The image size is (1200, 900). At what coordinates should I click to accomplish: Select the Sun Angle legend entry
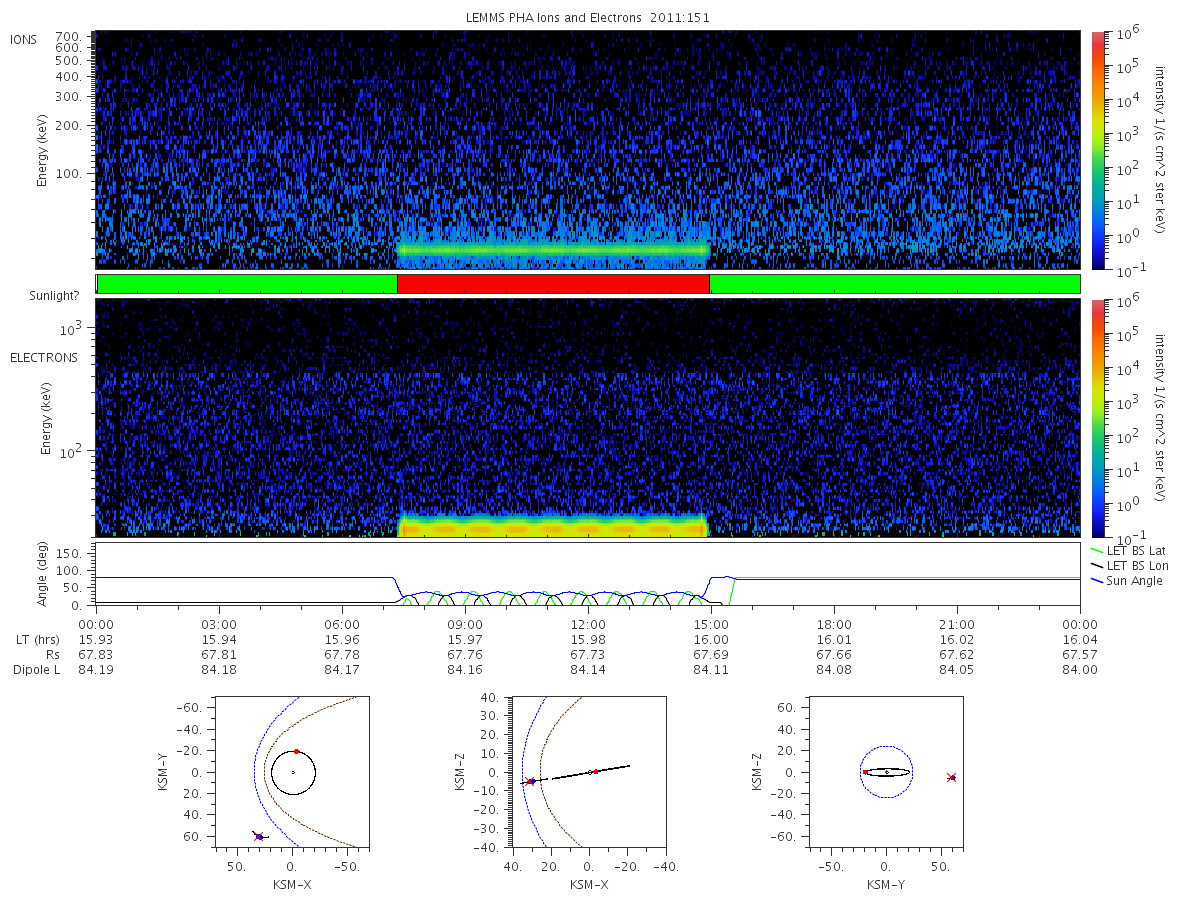point(1127,581)
